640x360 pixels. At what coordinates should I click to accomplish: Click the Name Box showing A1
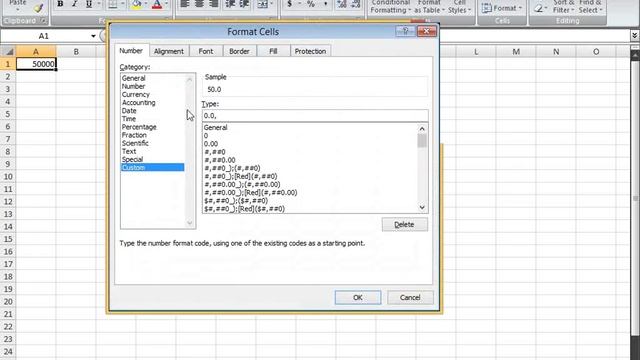coord(44,36)
